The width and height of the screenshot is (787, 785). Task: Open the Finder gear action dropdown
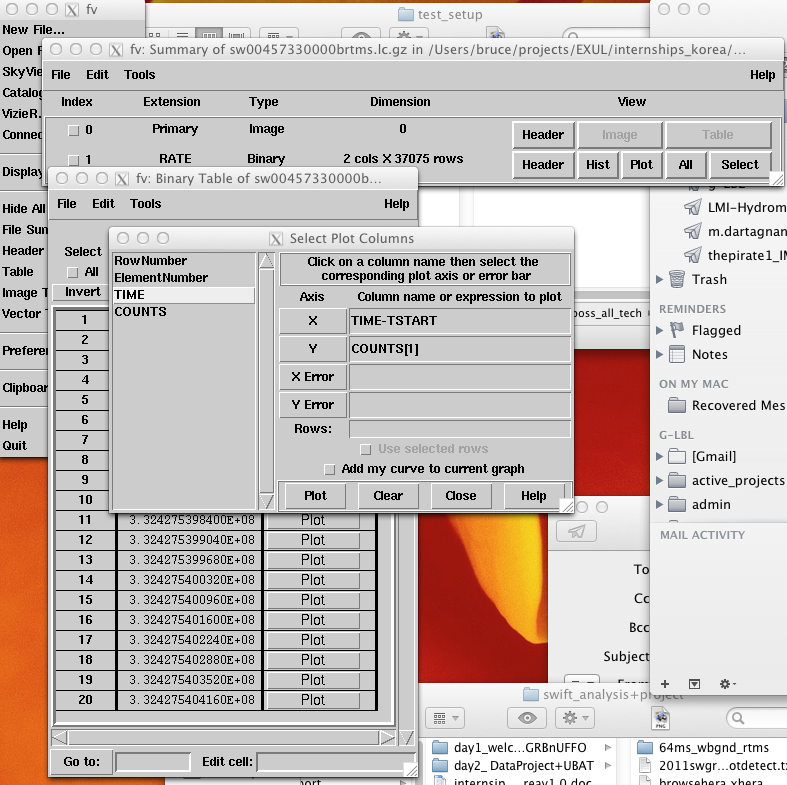577,717
